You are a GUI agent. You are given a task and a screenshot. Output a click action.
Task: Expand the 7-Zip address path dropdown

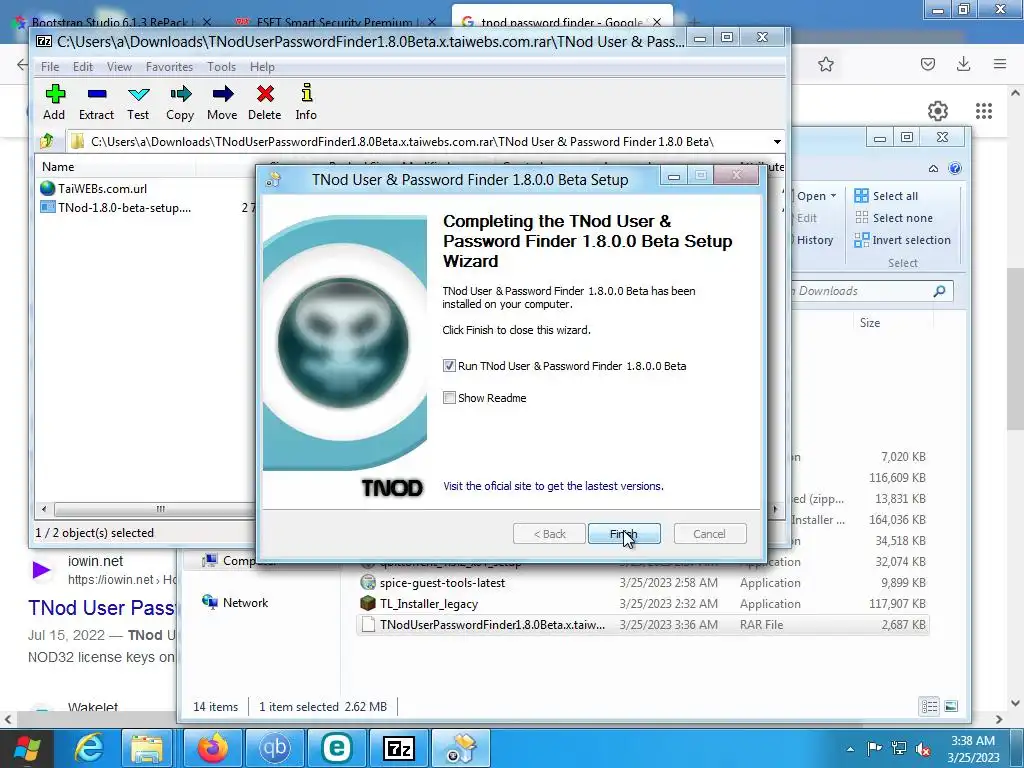tap(776, 142)
